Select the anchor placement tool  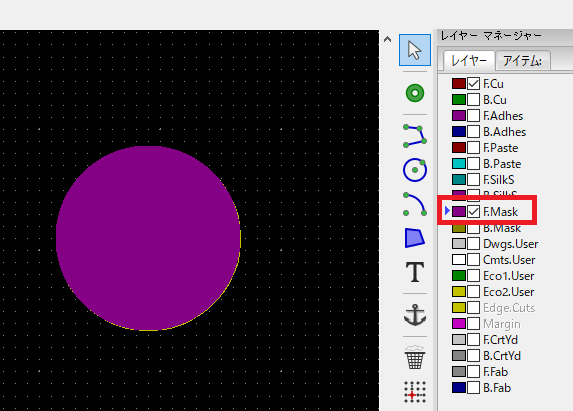tap(415, 315)
